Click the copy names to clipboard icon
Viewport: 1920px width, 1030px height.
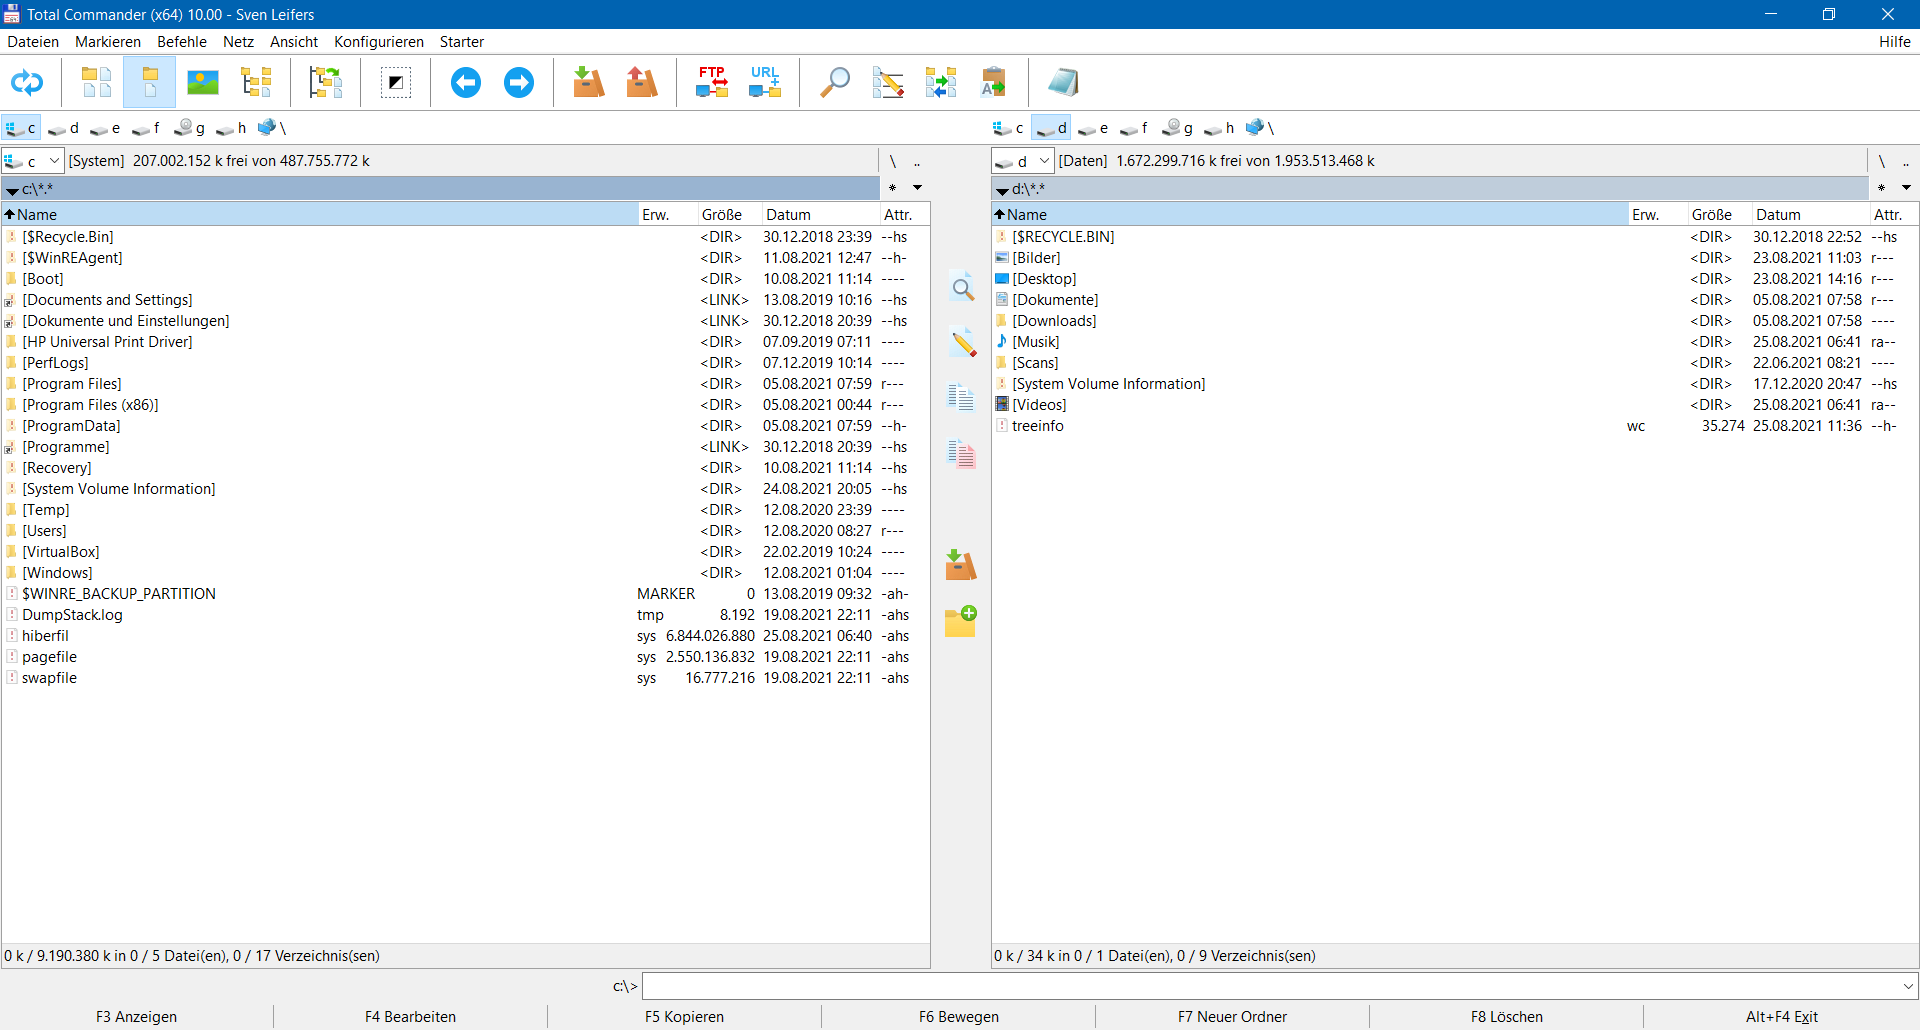[x=994, y=83]
